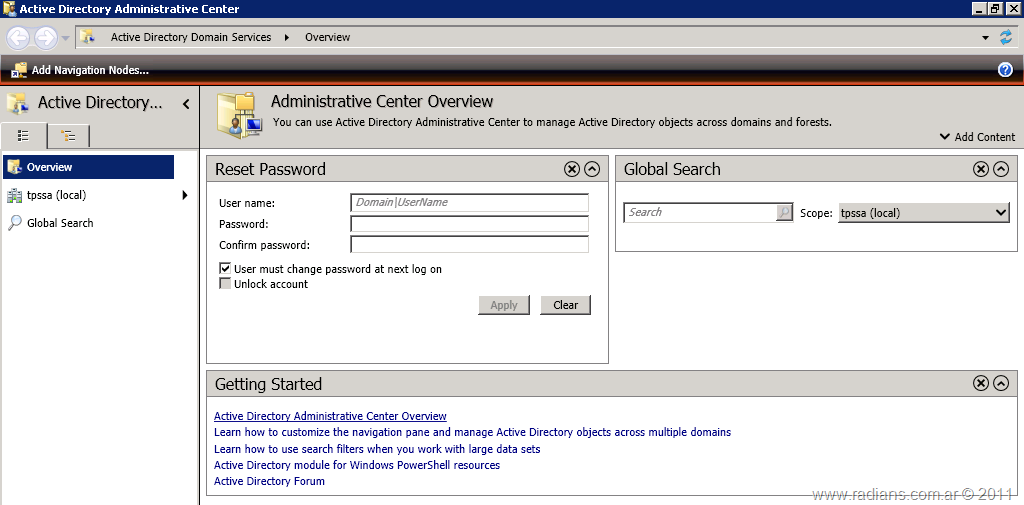The image size is (1024, 505).
Task: Open Add Navigation Nodes menu
Action: click(x=80, y=70)
